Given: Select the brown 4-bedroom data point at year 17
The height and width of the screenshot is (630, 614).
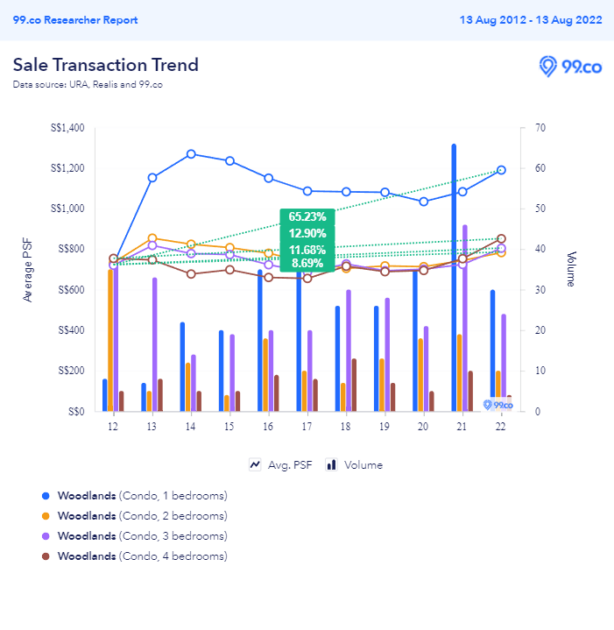Looking at the screenshot, I should click(x=307, y=278).
